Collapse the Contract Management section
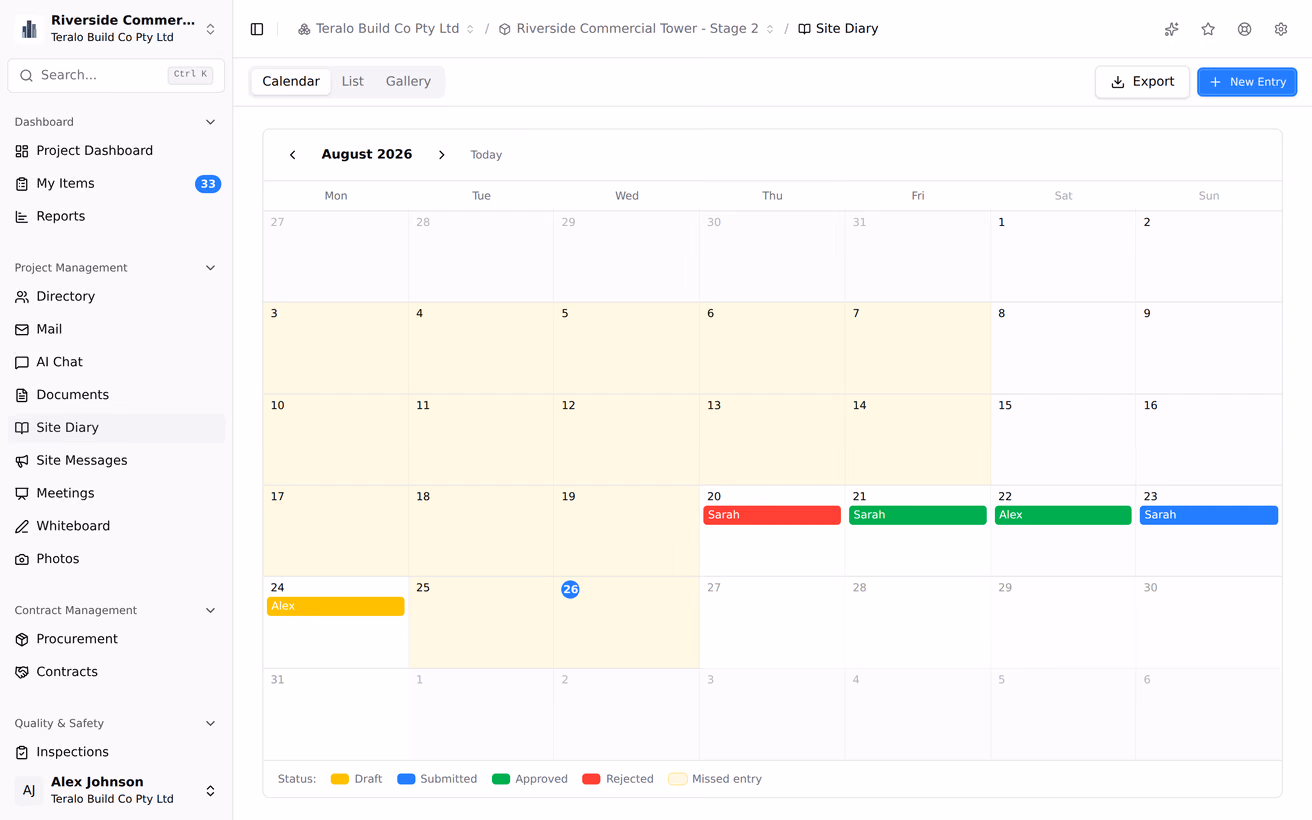1312x820 pixels. click(210, 611)
